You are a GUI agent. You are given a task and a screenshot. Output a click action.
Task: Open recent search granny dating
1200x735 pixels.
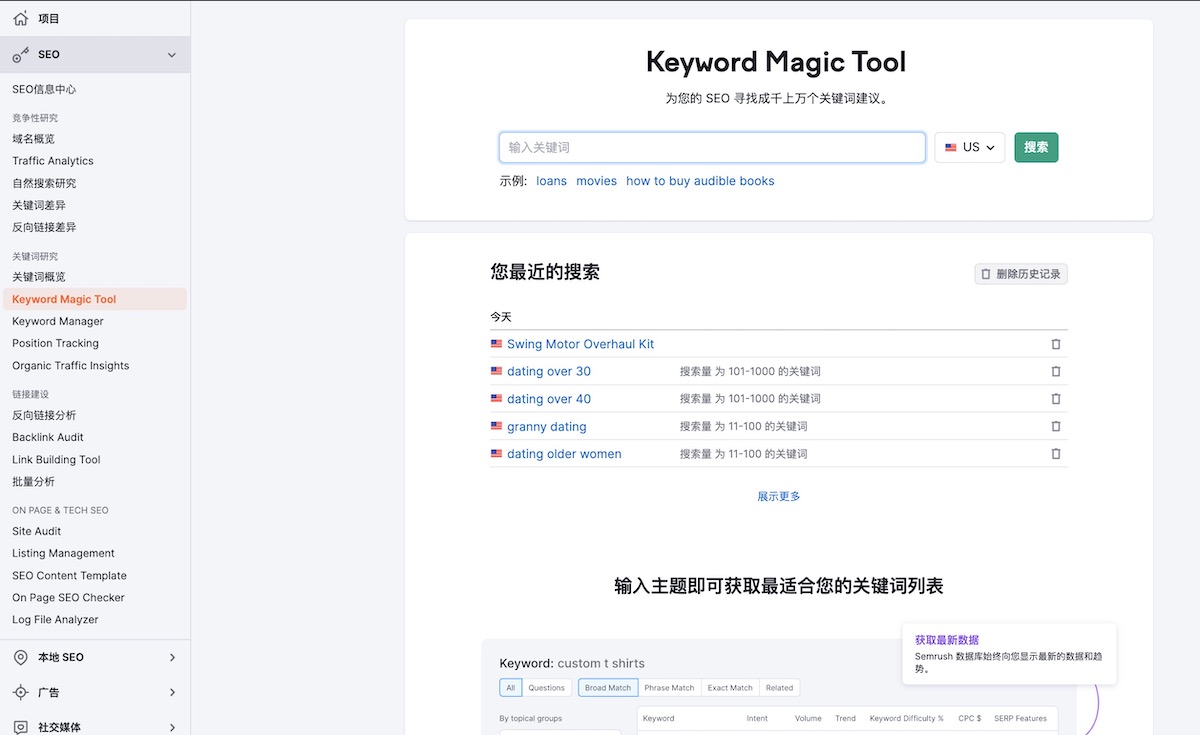point(547,426)
